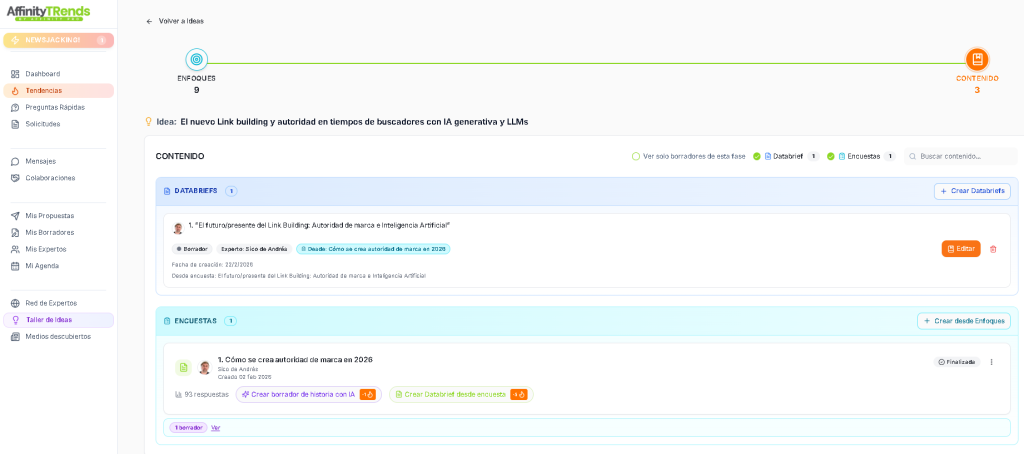The image size is (1024, 454).
Task: Focus the Buscar contenido search field
Action: point(965,156)
